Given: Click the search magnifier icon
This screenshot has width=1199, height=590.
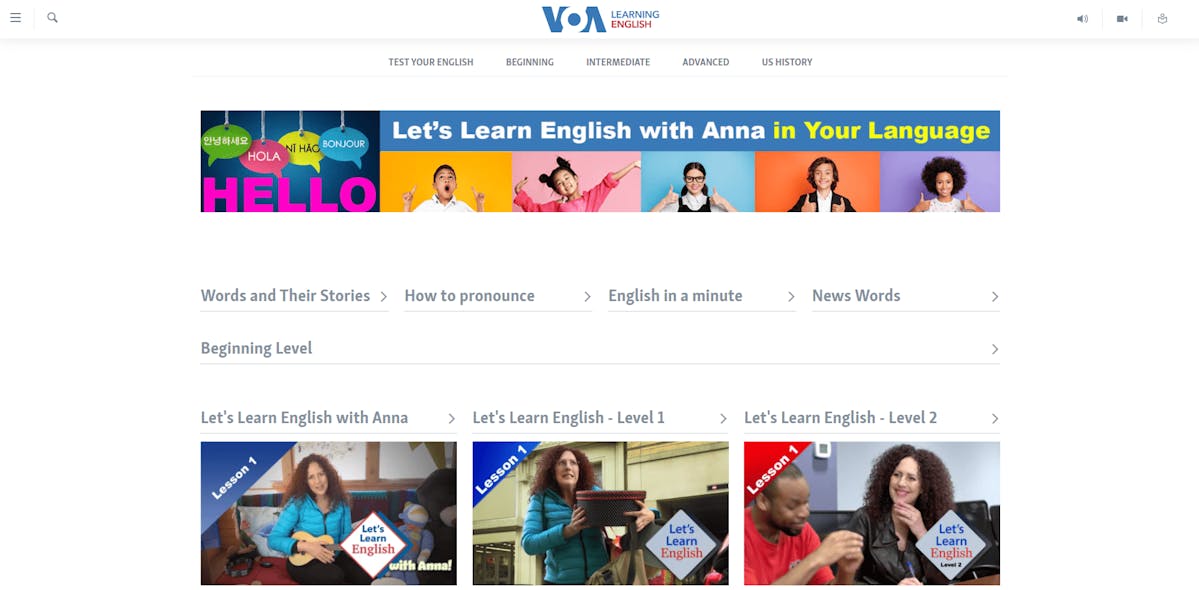Looking at the screenshot, I should pyautogui.click(x=52, y=18).
